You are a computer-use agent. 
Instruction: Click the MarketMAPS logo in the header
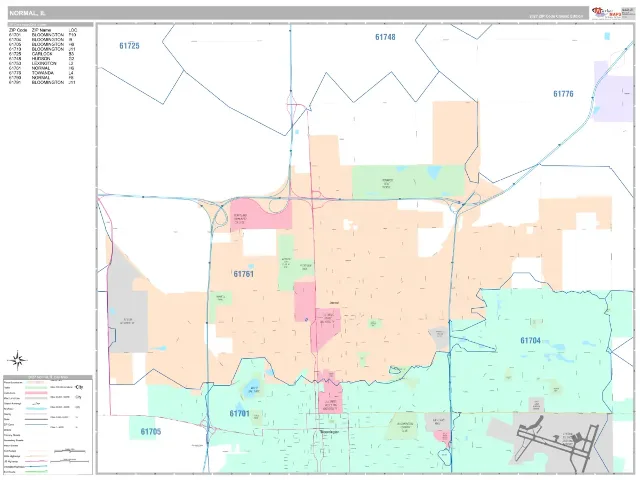point(606,13)
